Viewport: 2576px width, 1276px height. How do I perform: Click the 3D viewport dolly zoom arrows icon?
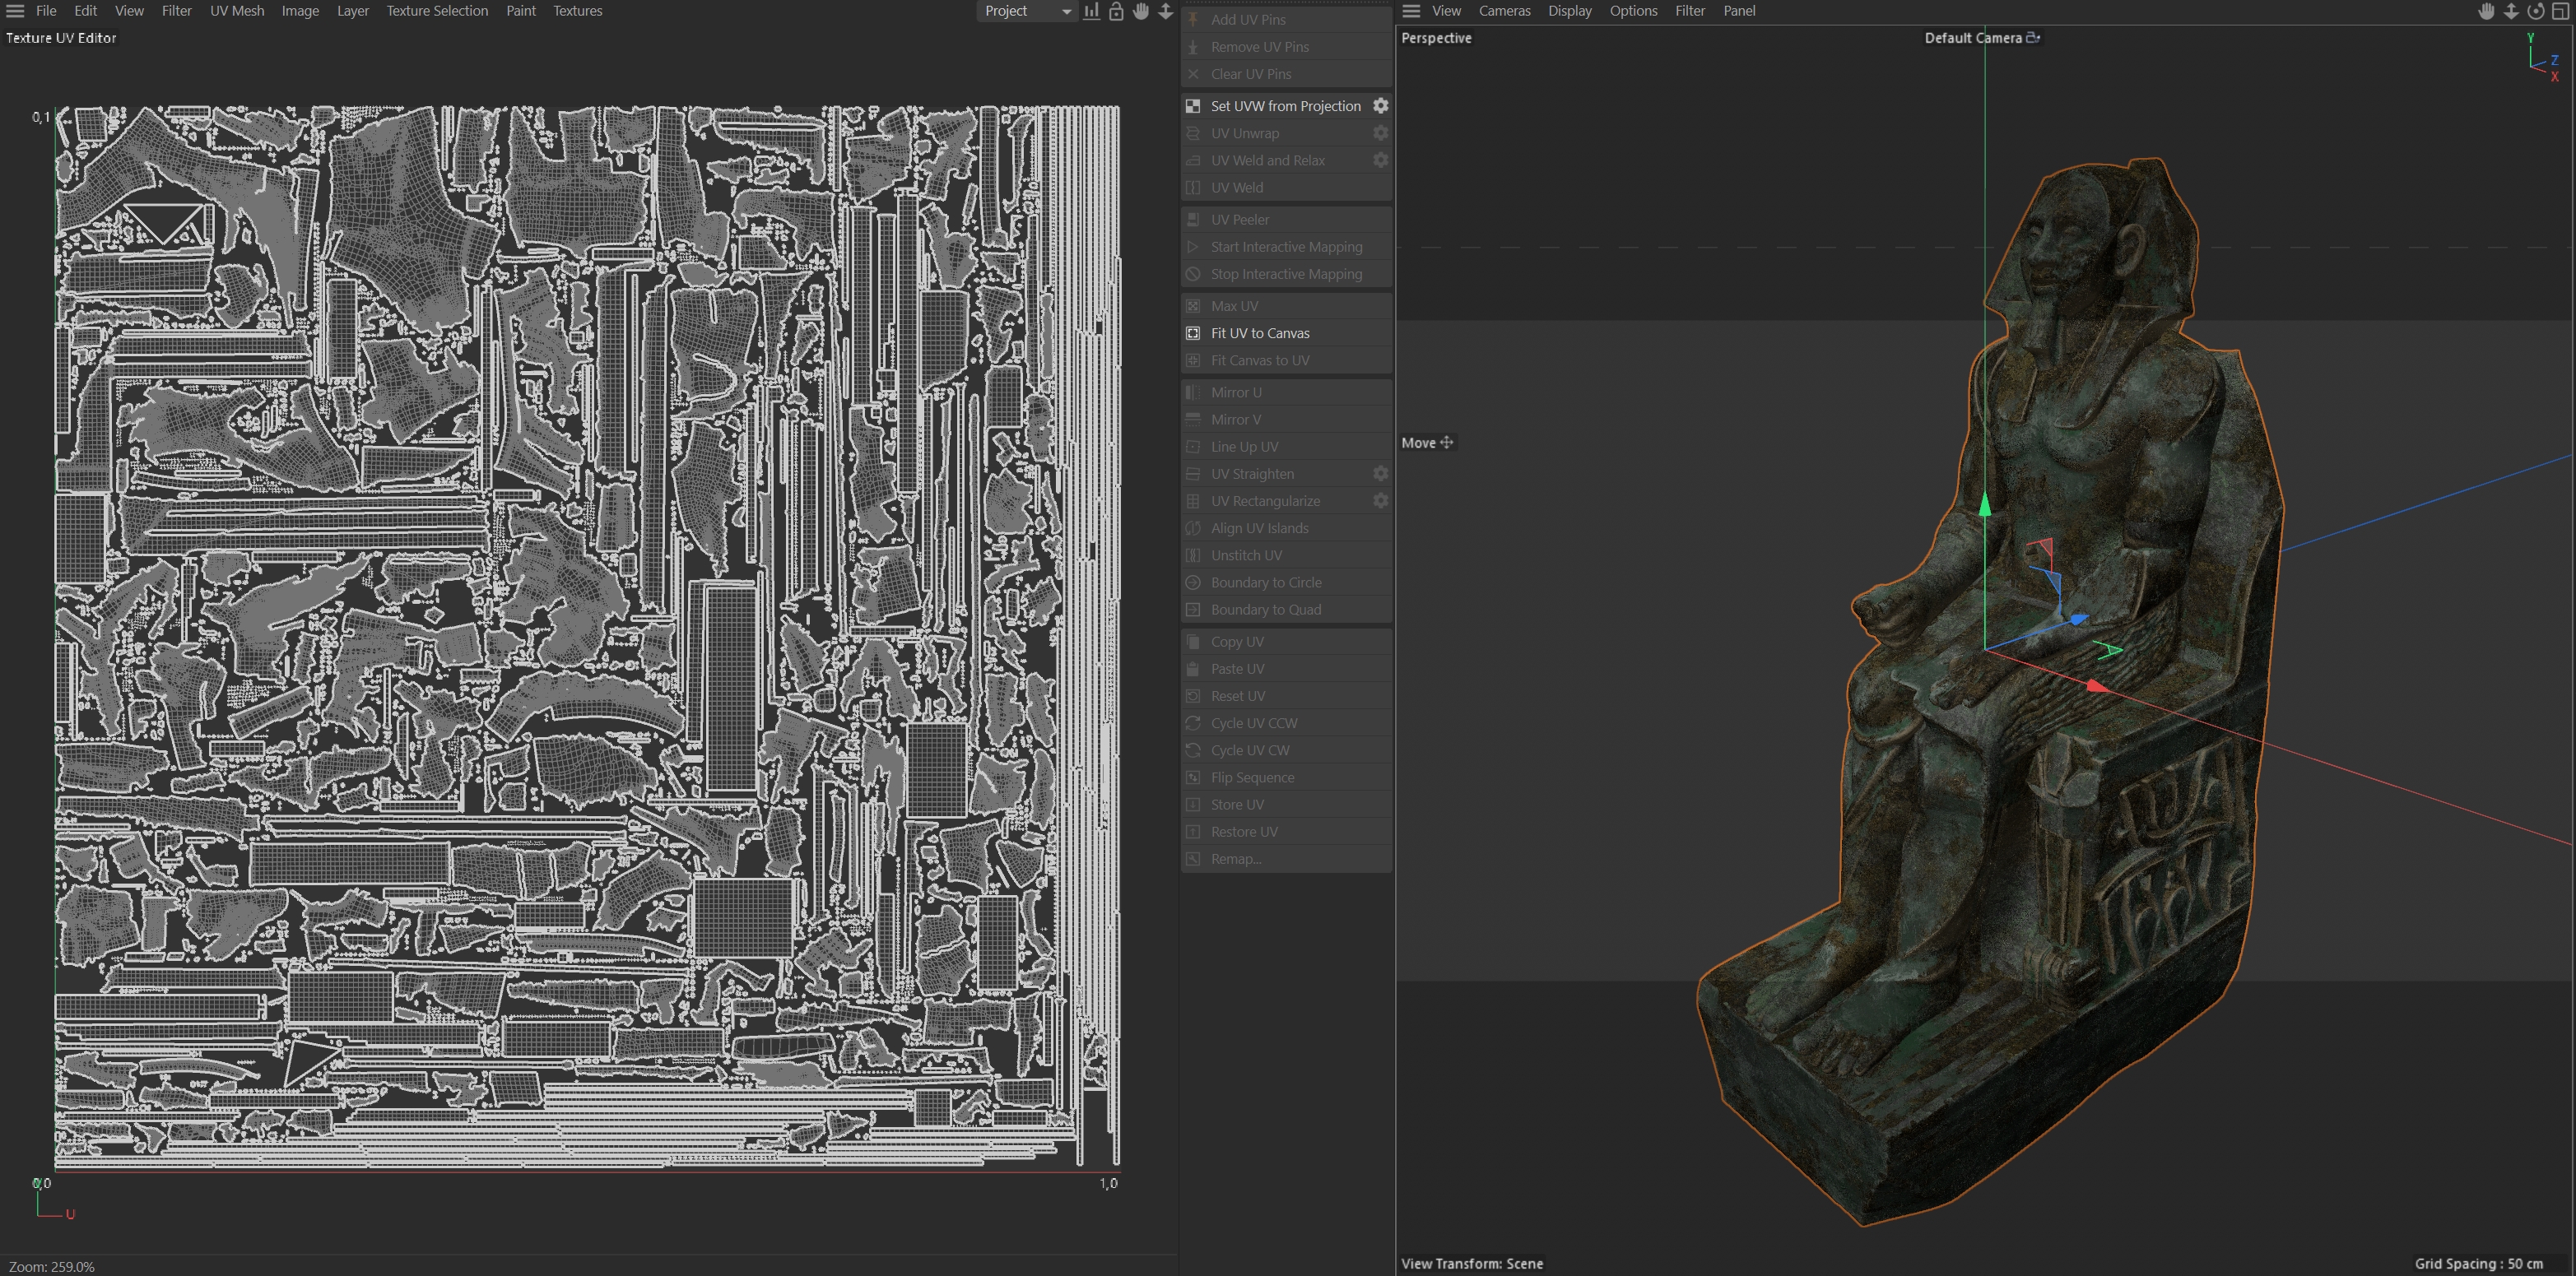[2511, 11]
